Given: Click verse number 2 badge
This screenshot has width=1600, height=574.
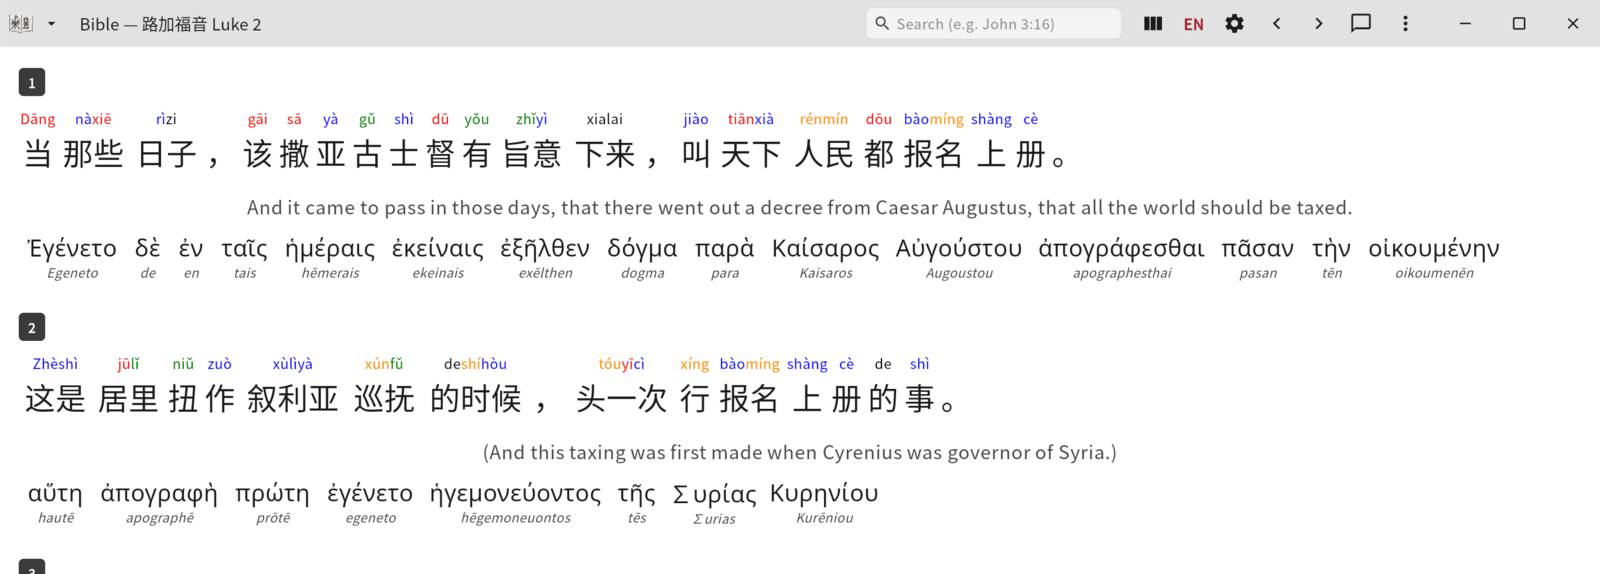Looking at the screenshot, I should (x=32, y=327).
